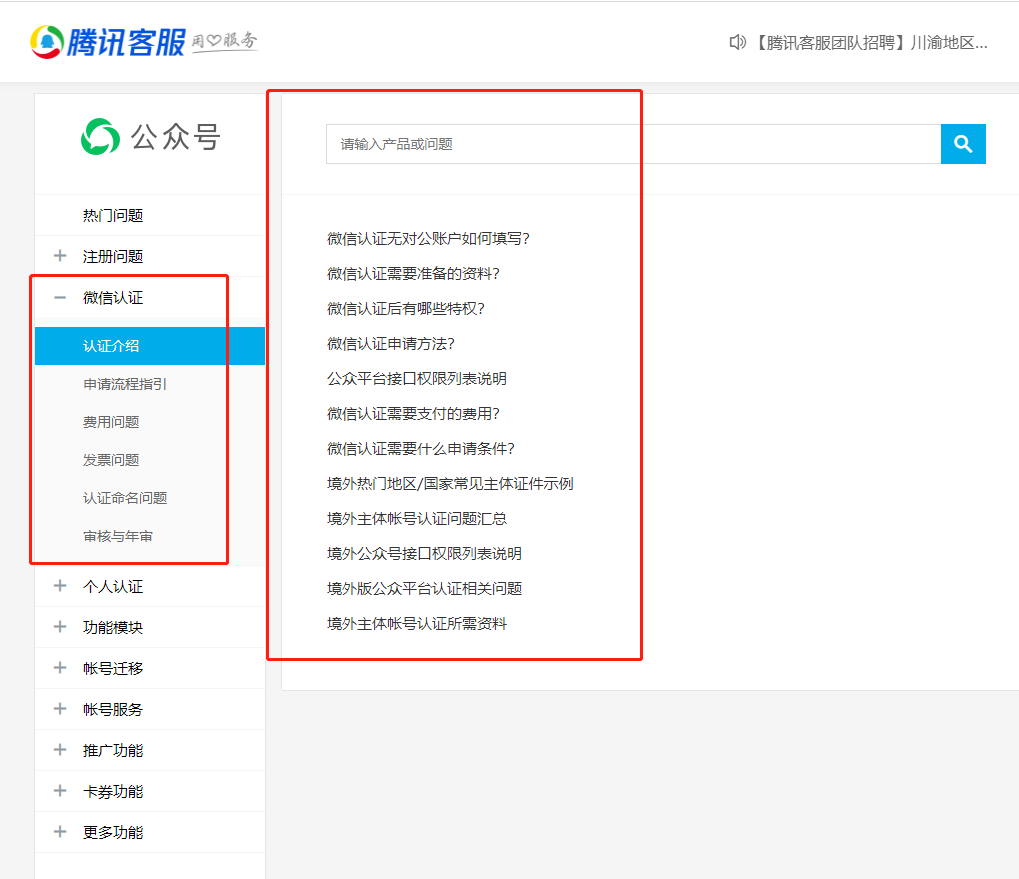
Task: Open 微信认证申请方法 question
Action: tap(391, 344)
